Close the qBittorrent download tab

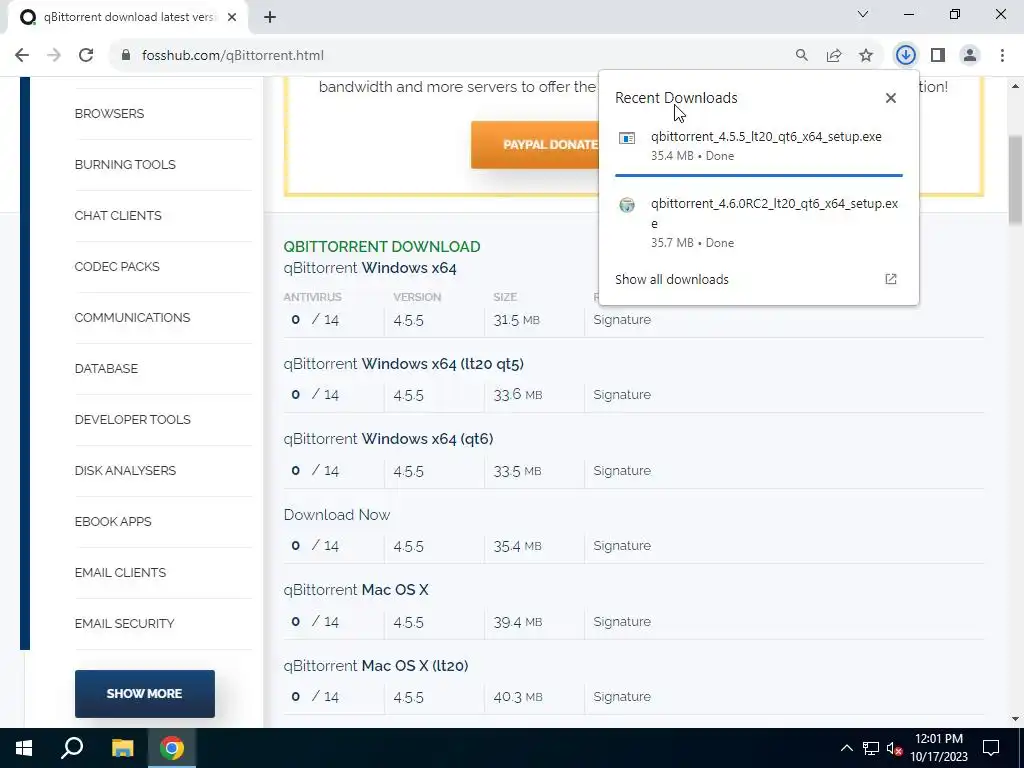(x=232, y=18)
